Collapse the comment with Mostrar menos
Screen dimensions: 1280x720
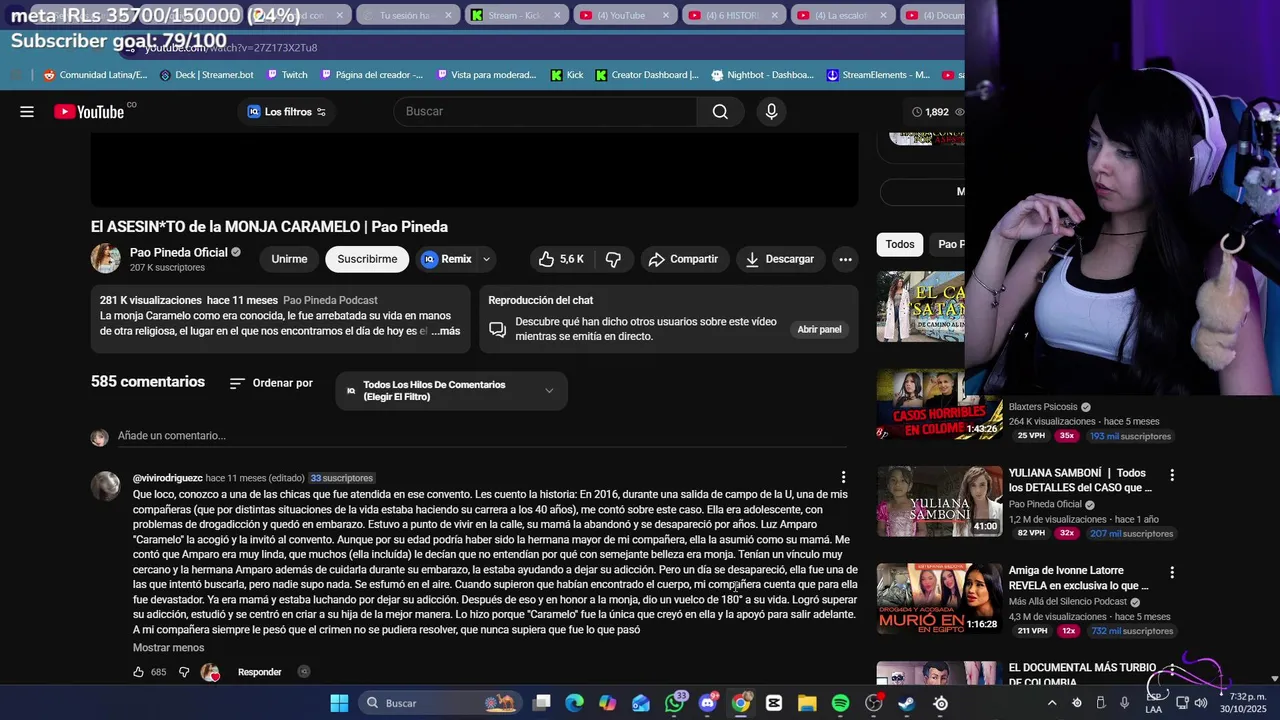click(x=168, y=648)
